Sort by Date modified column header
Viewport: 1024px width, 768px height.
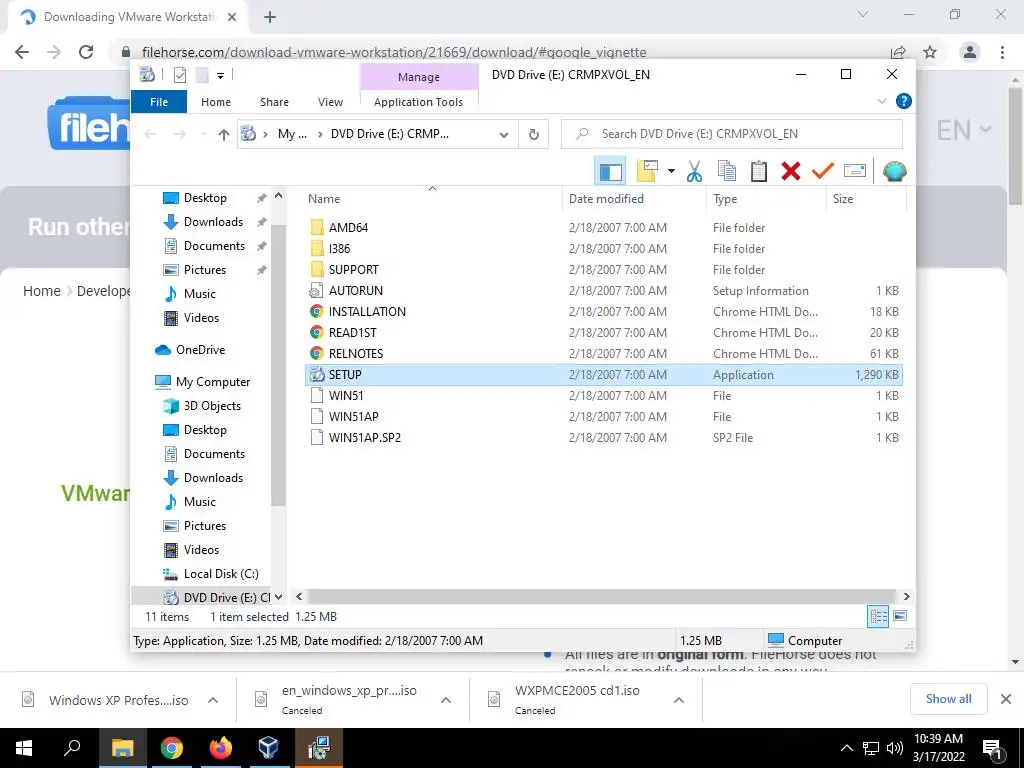click(633, 199)
